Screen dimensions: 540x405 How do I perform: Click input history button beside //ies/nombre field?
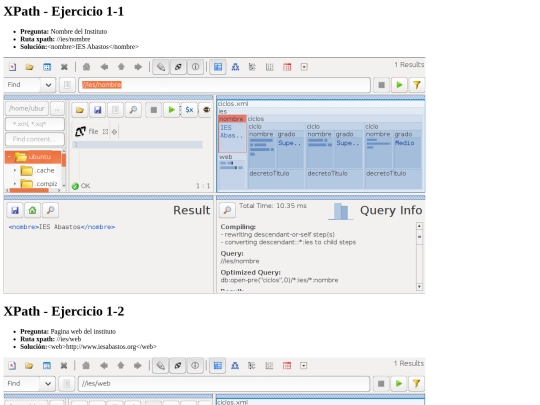pos(67,85)
